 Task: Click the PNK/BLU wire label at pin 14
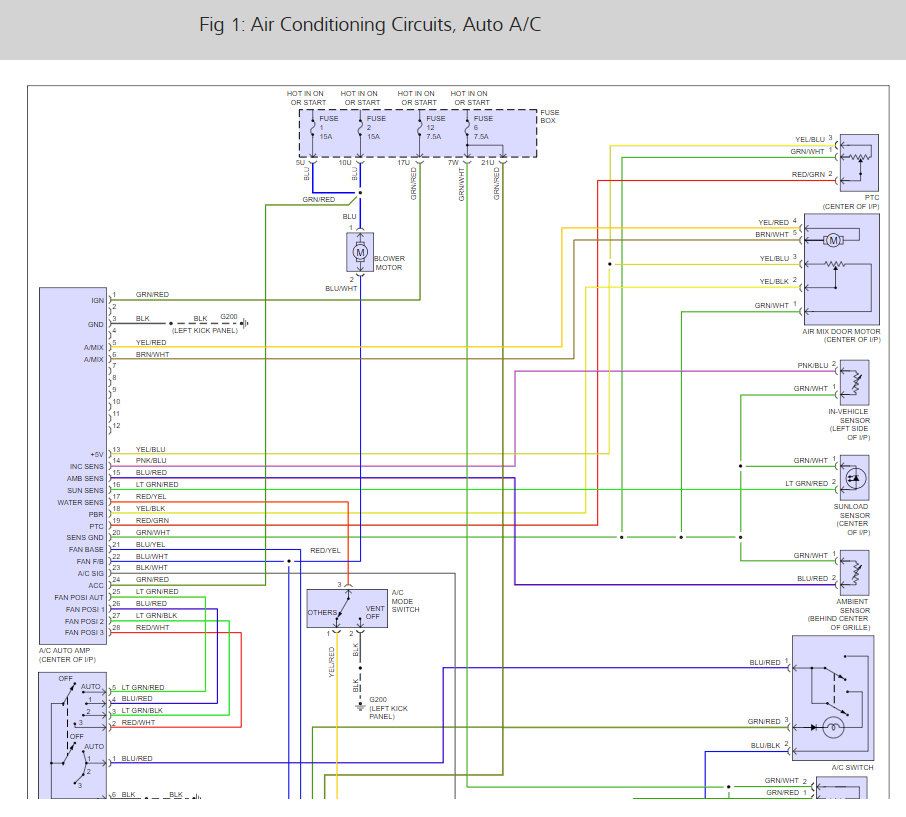point(151,461)
